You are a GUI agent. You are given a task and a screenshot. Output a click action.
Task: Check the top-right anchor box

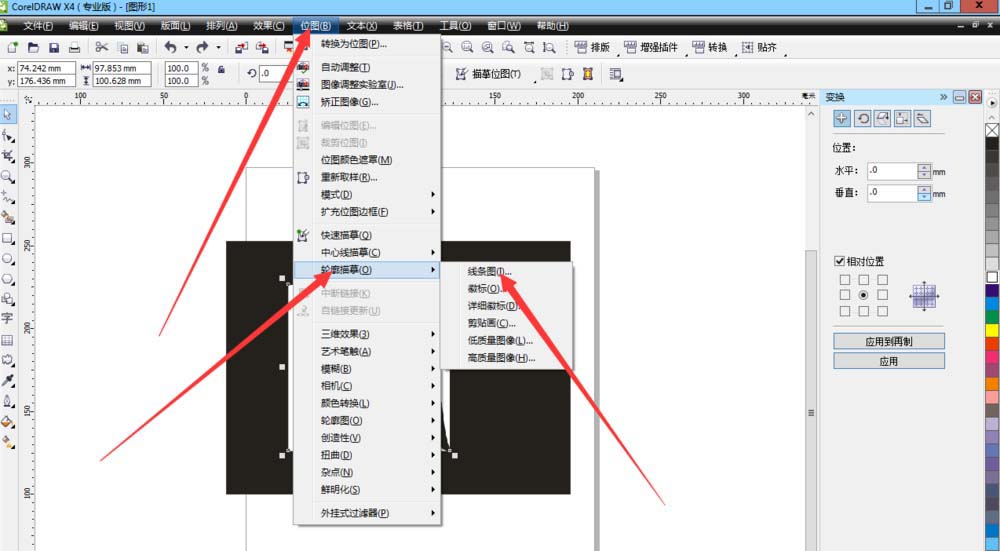pyautogui.click(x=882, y=279)
